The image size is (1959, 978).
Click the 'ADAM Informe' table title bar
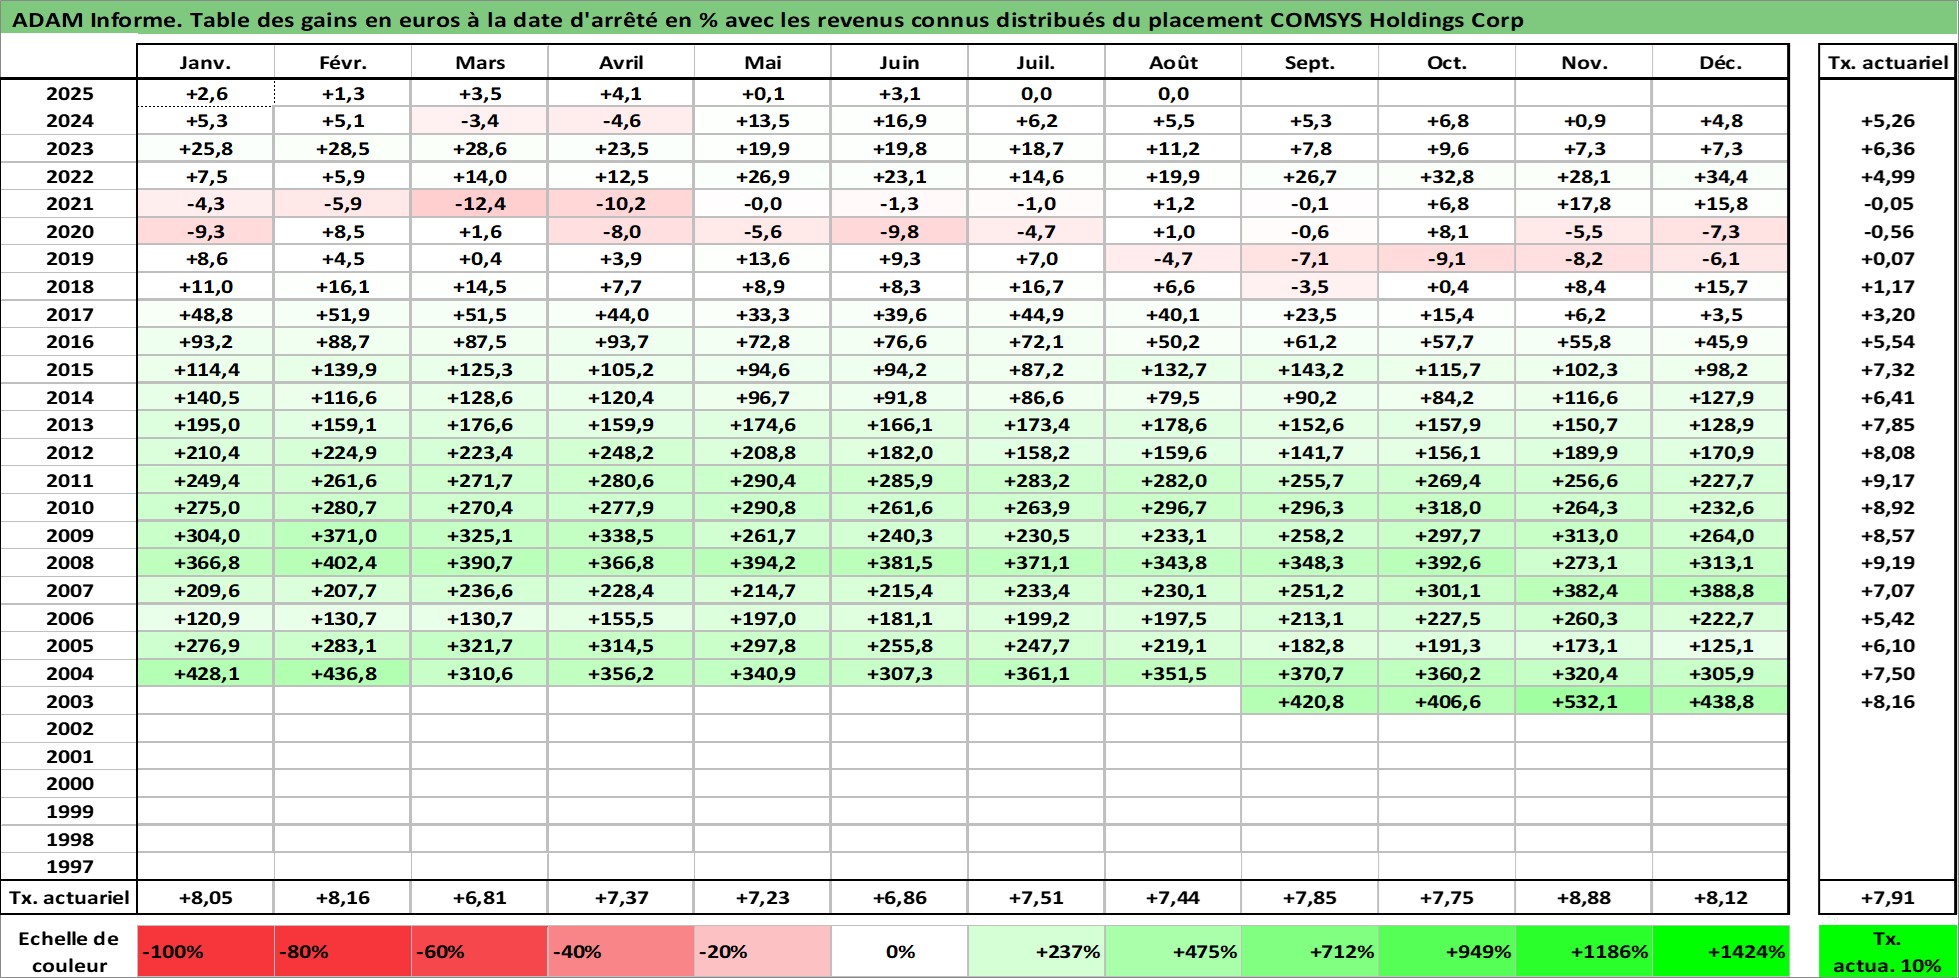tap(979, 19)
